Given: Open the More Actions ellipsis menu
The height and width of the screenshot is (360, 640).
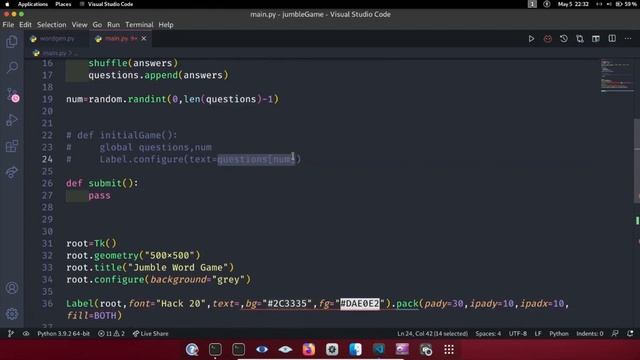Looking at the screenshot, I should coord(628,39).
